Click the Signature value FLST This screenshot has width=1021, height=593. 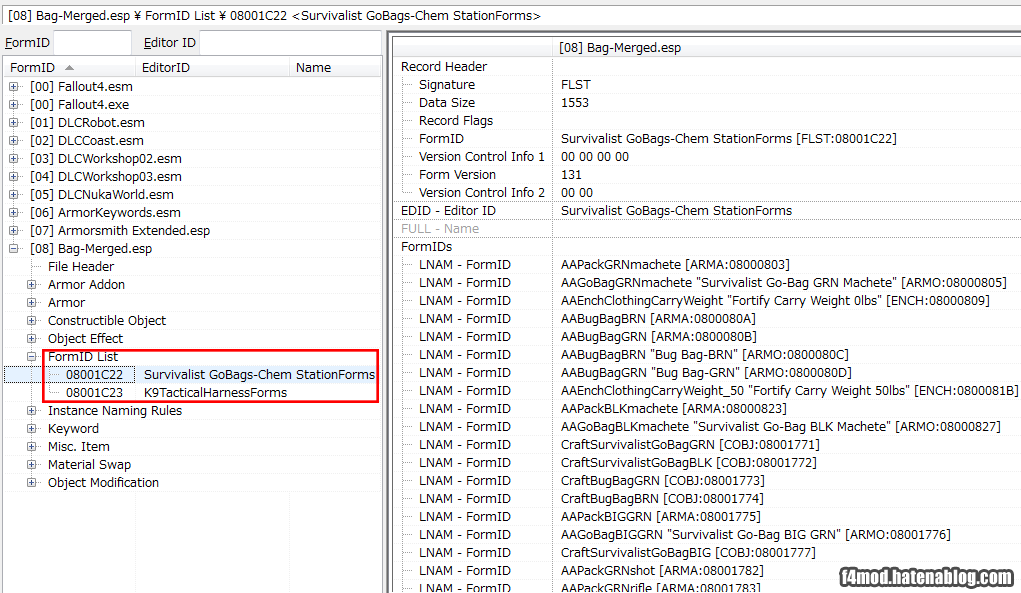click(576, 85)
